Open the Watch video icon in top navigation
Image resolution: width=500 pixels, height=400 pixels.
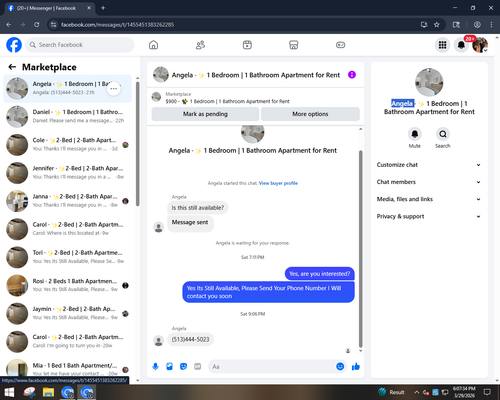[x=247, y=45]
